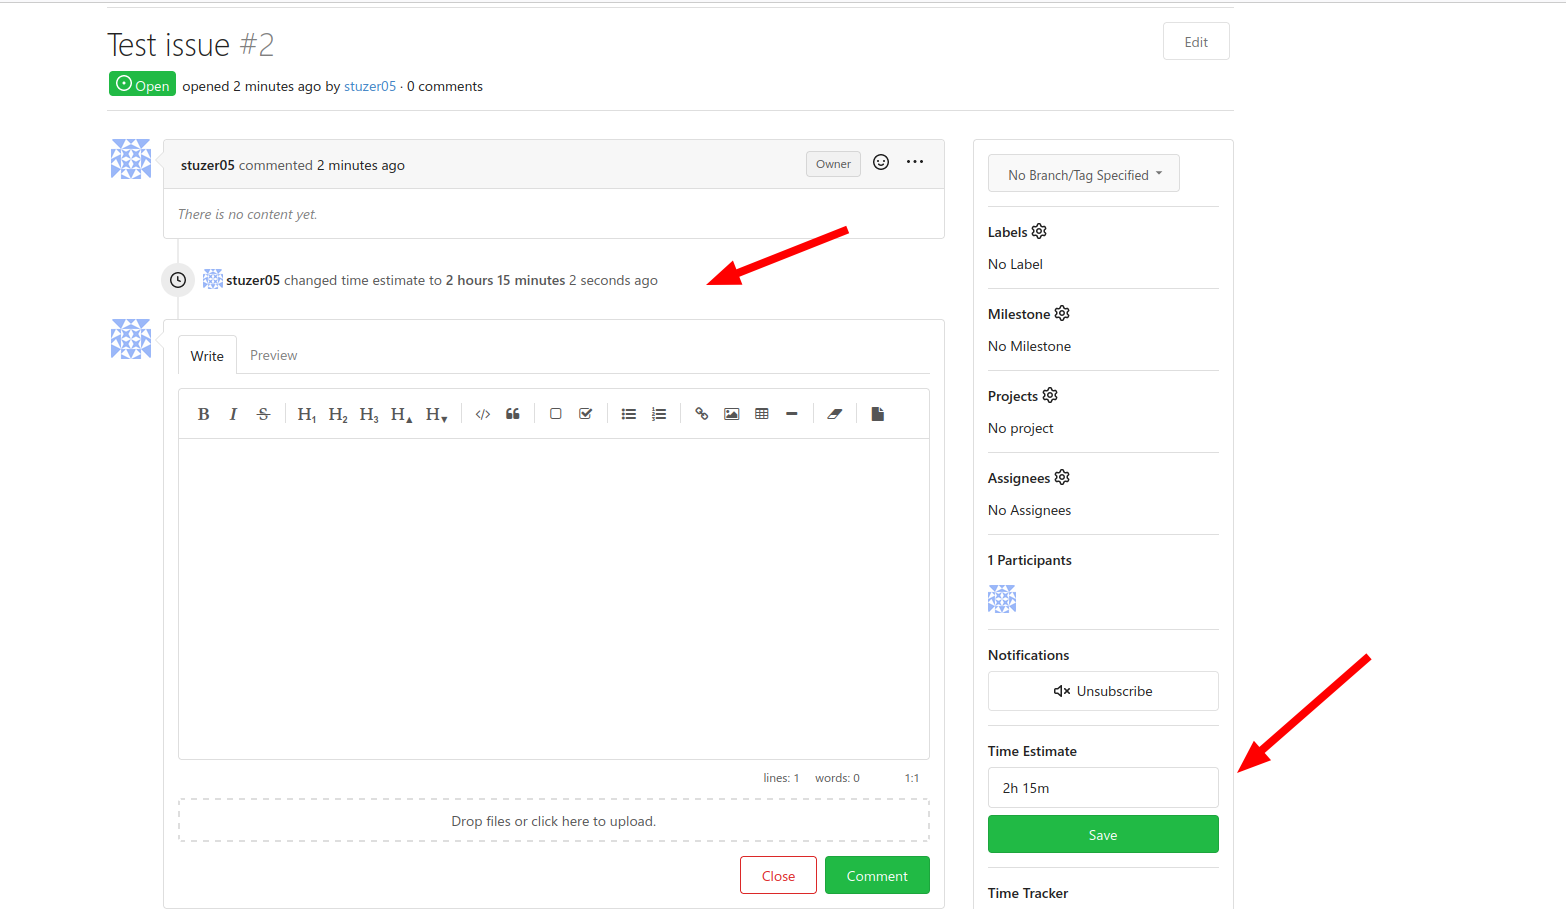Click inside the comment text area

(554, 598)
